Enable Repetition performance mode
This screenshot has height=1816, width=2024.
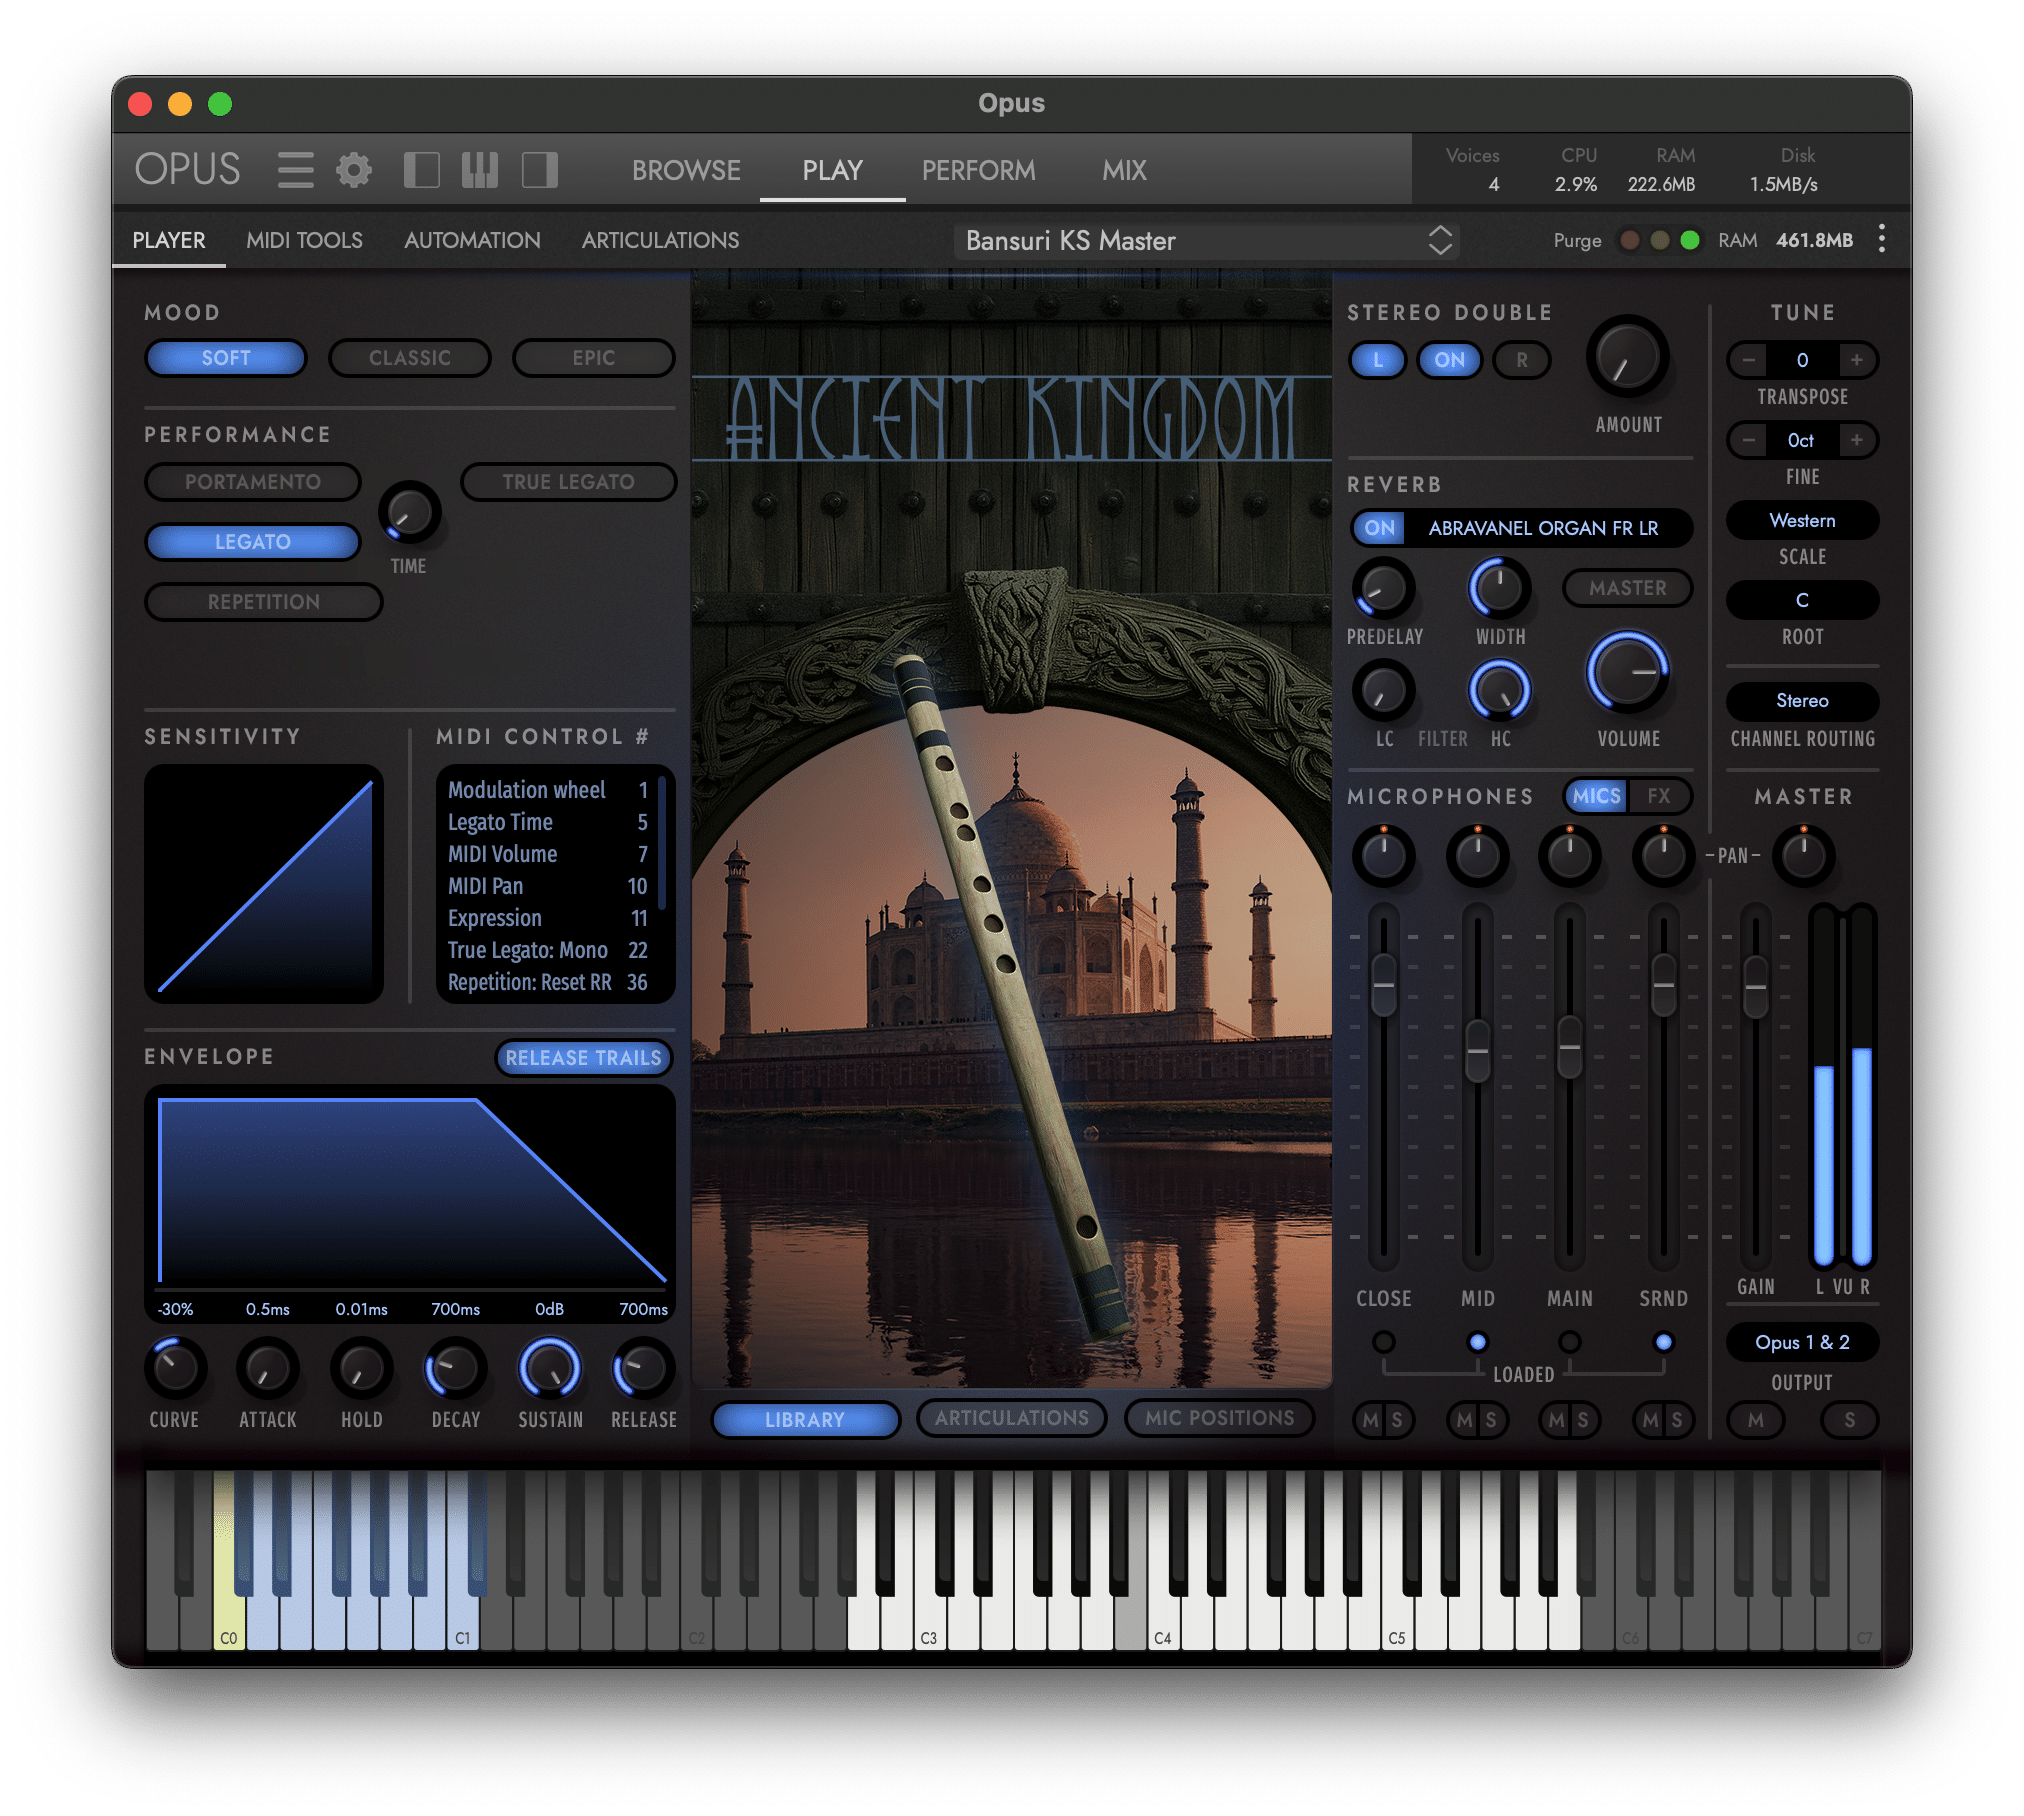pyautogui.click(x=264, y=602)
